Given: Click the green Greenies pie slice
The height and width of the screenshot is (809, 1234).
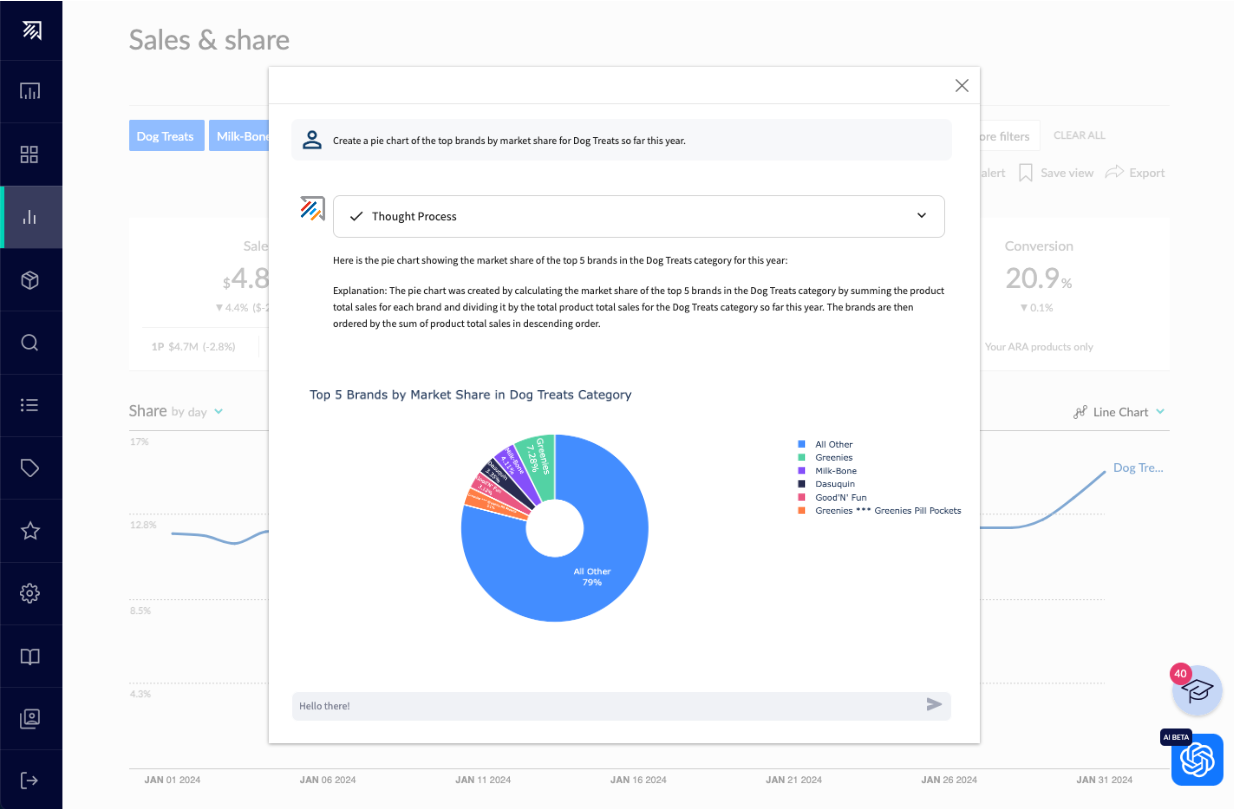Looking at the screenshot, I should (x=541, y=462).
